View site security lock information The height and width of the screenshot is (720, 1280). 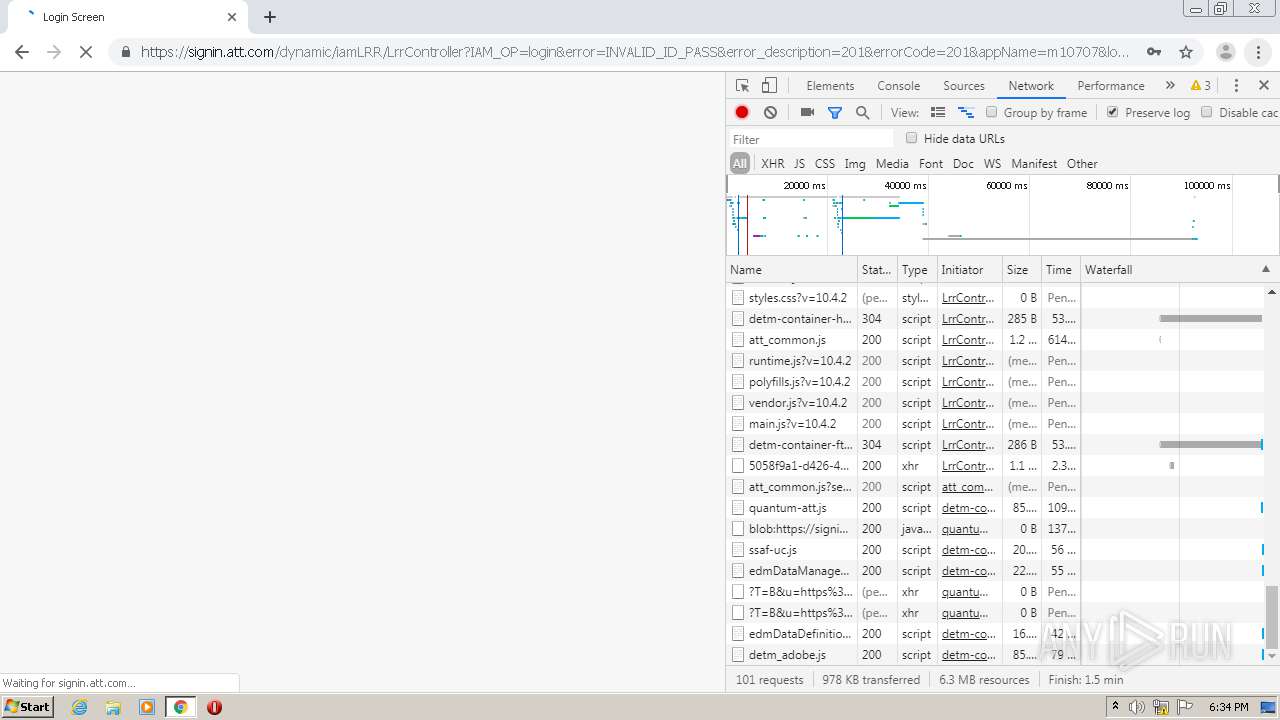pos(125,52)
